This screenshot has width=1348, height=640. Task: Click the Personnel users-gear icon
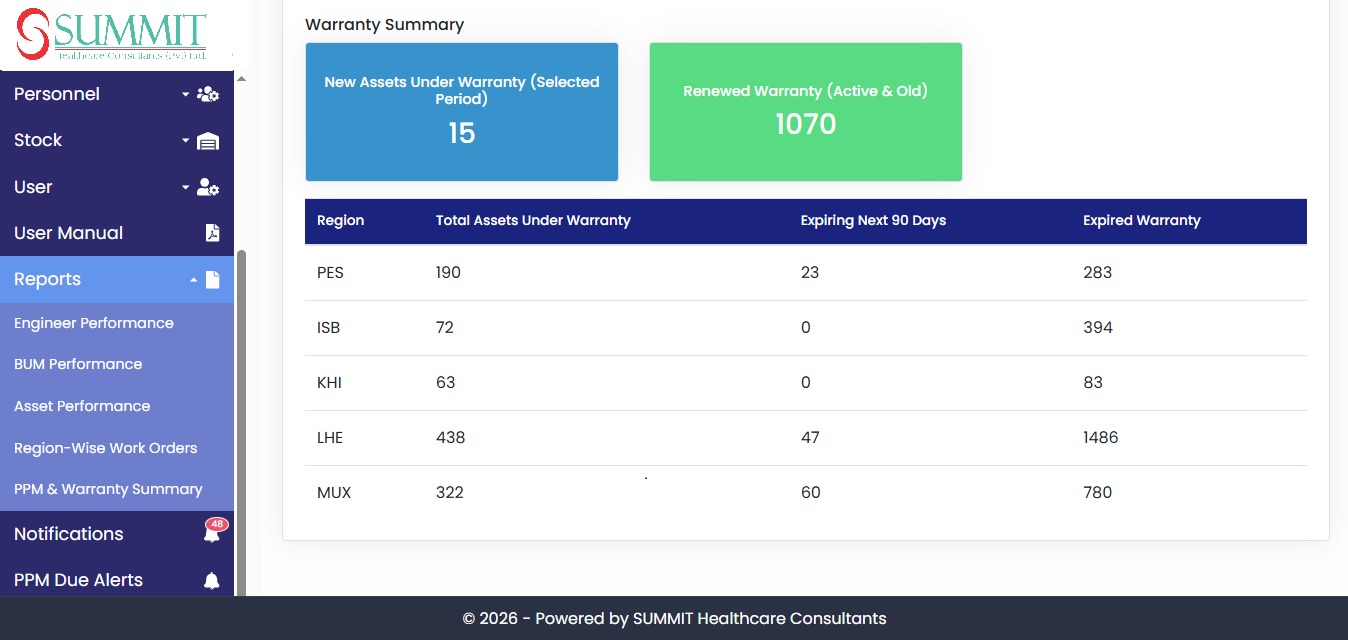[x=208, y=94]
